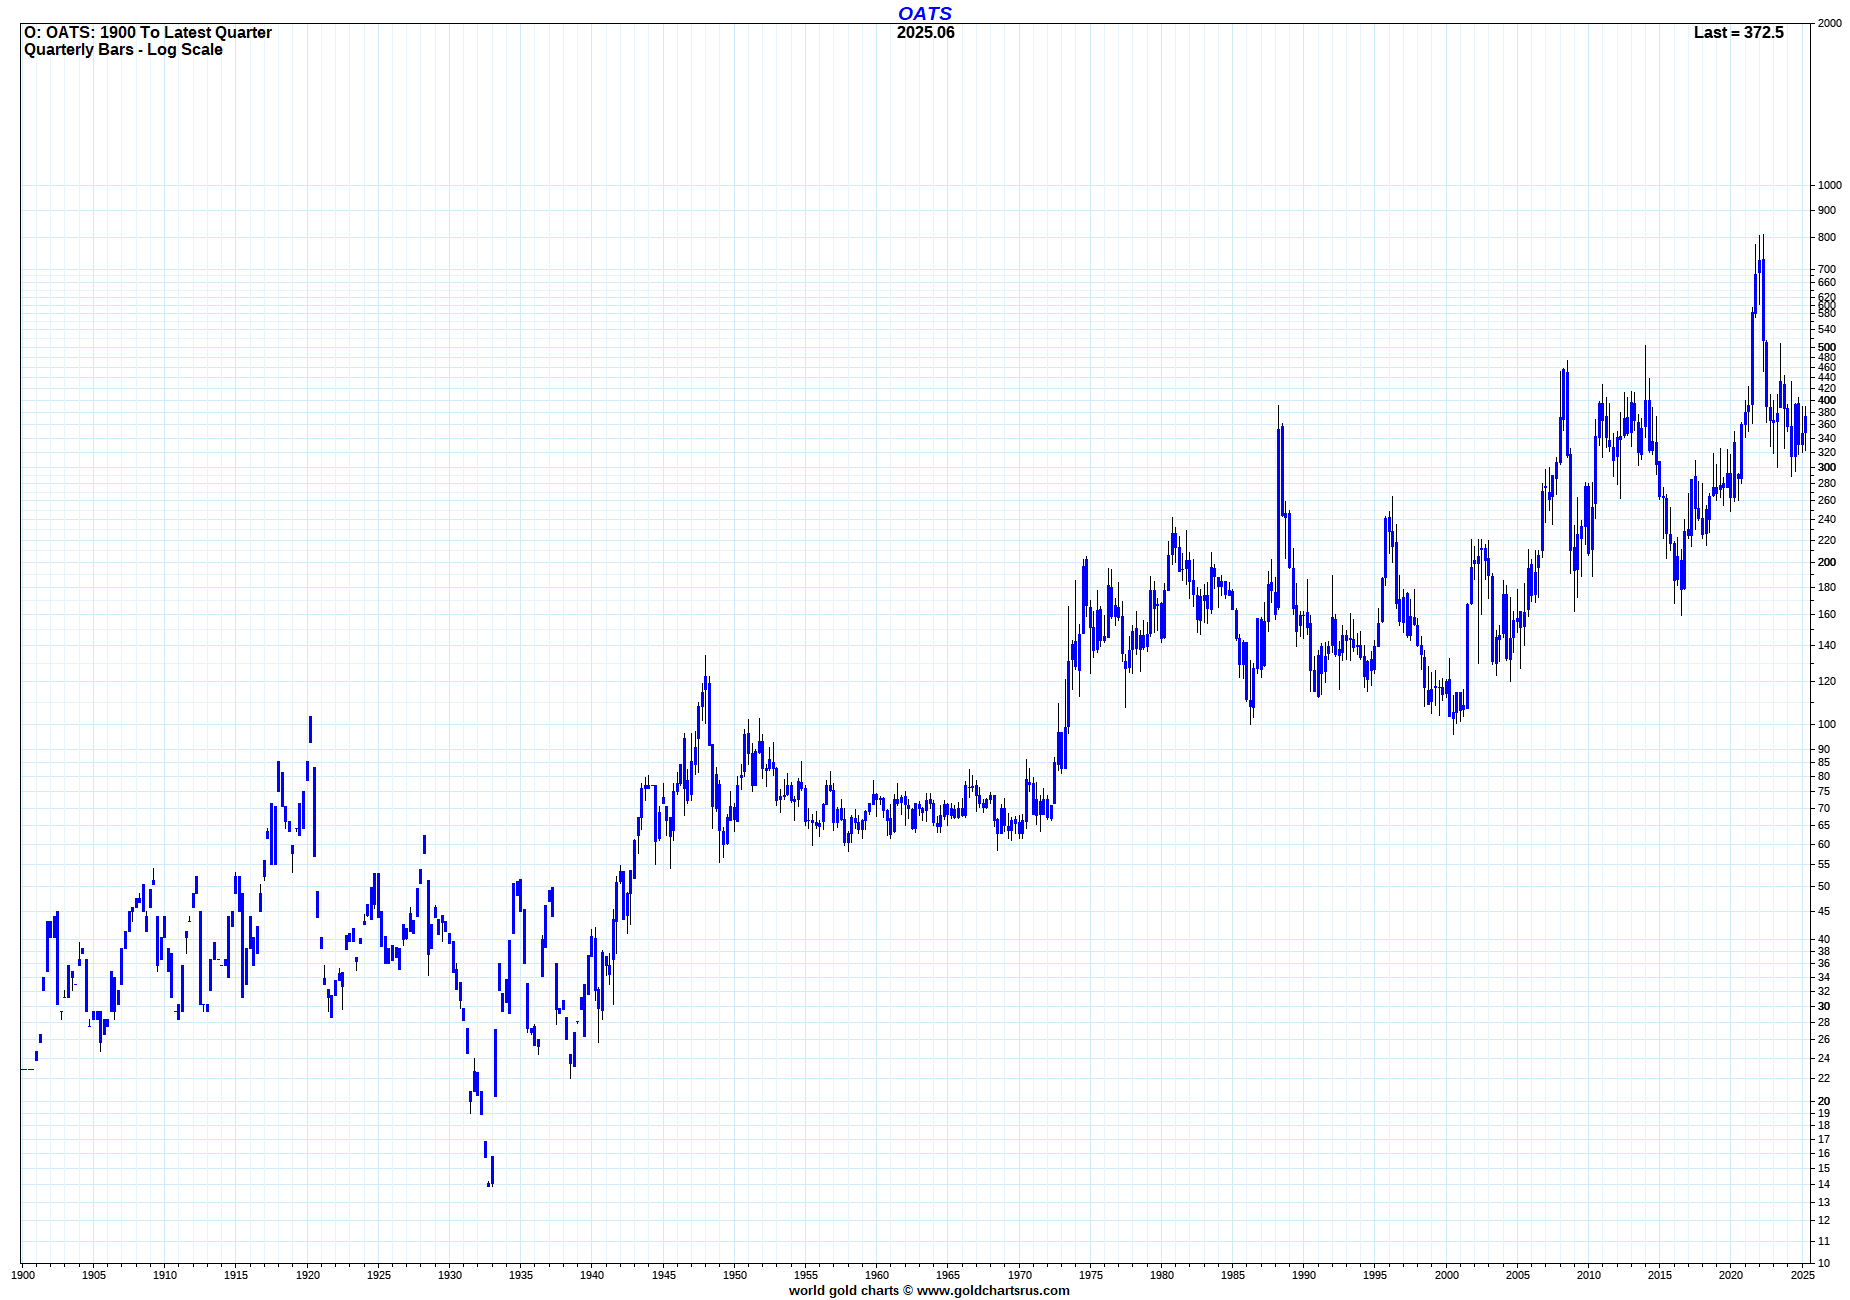Click the 1000 price axis label
Screen dimensions: 1850x1300
[x=1829, y=185]
